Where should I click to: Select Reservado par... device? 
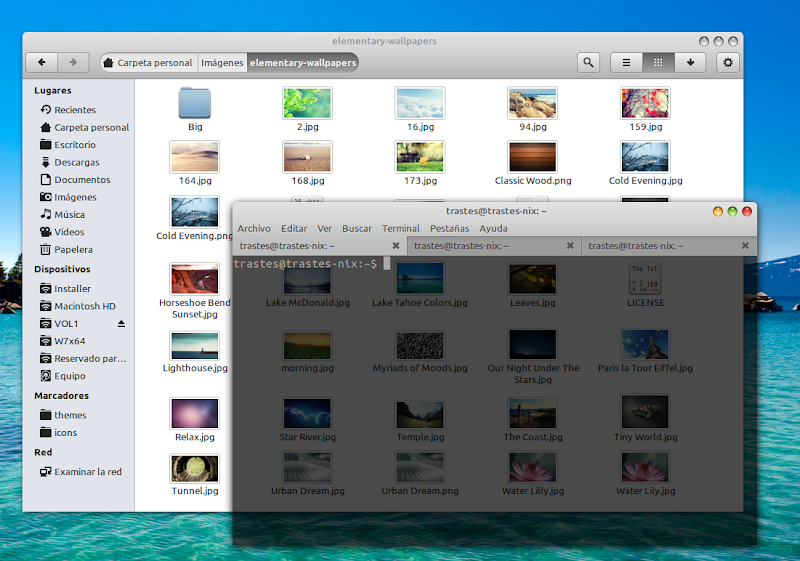[x=82, y=359]
